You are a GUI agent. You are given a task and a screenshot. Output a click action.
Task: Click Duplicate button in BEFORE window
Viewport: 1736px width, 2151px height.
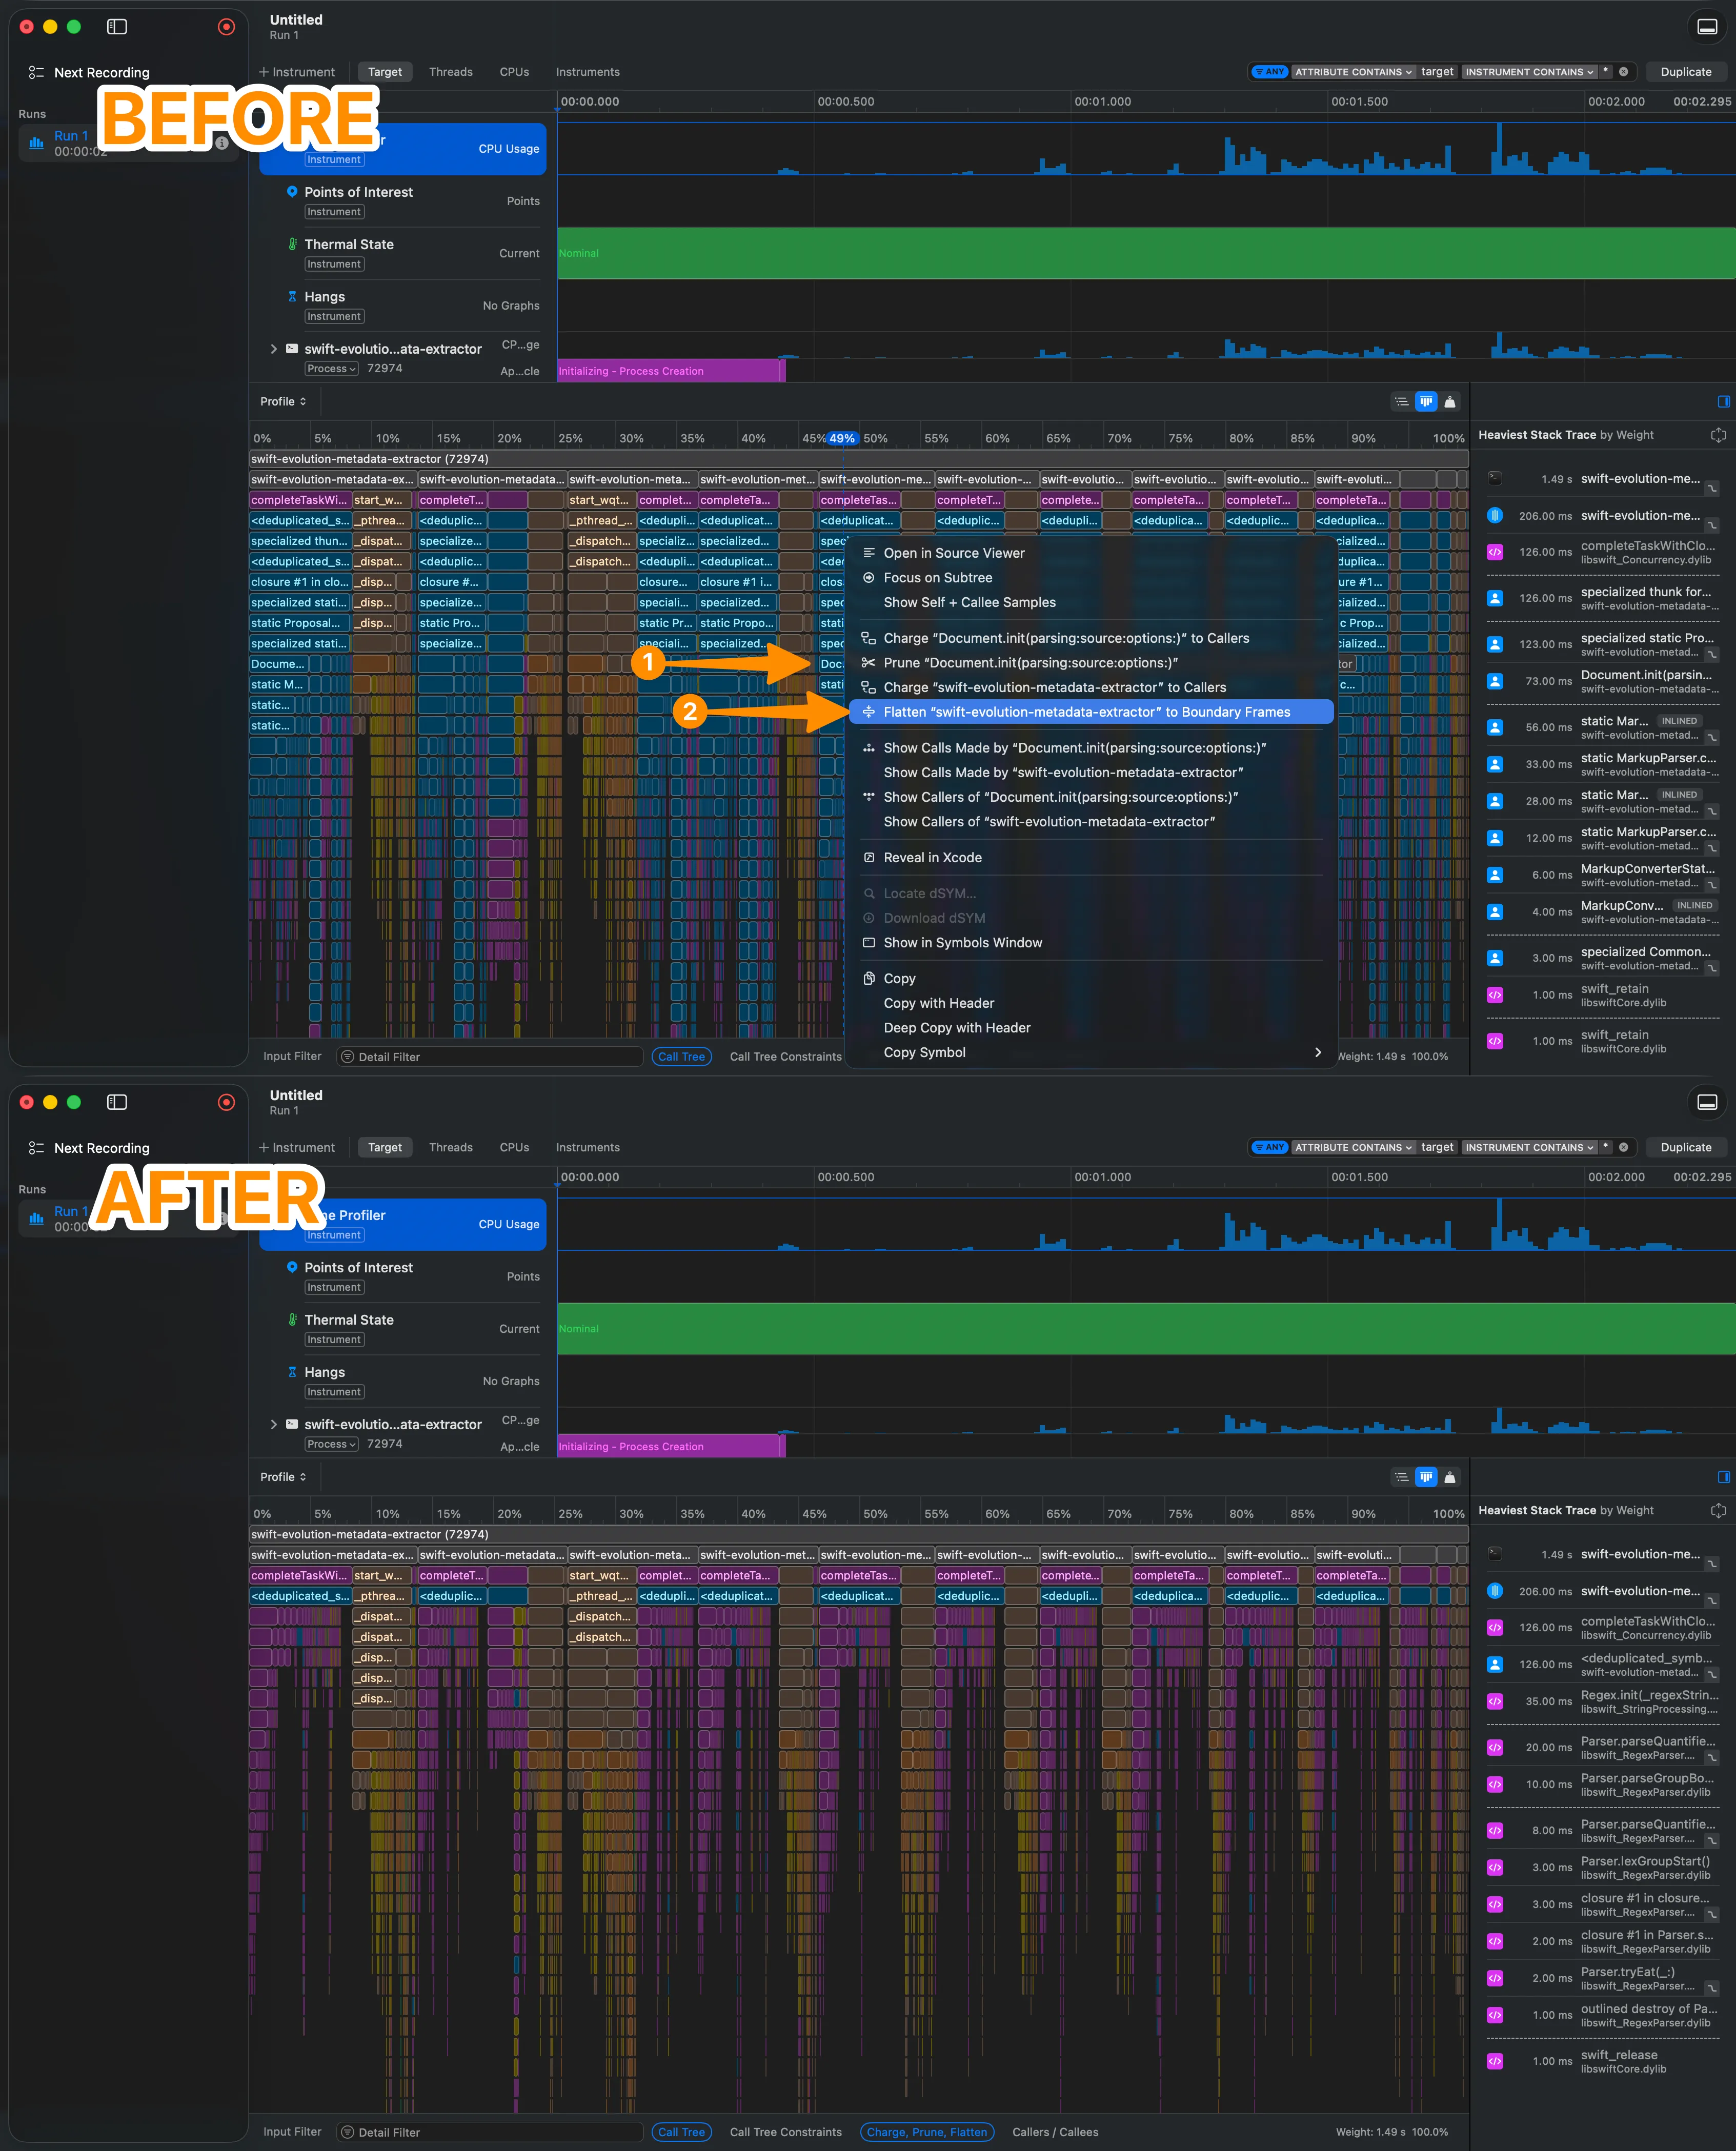tap(1685, 72)
